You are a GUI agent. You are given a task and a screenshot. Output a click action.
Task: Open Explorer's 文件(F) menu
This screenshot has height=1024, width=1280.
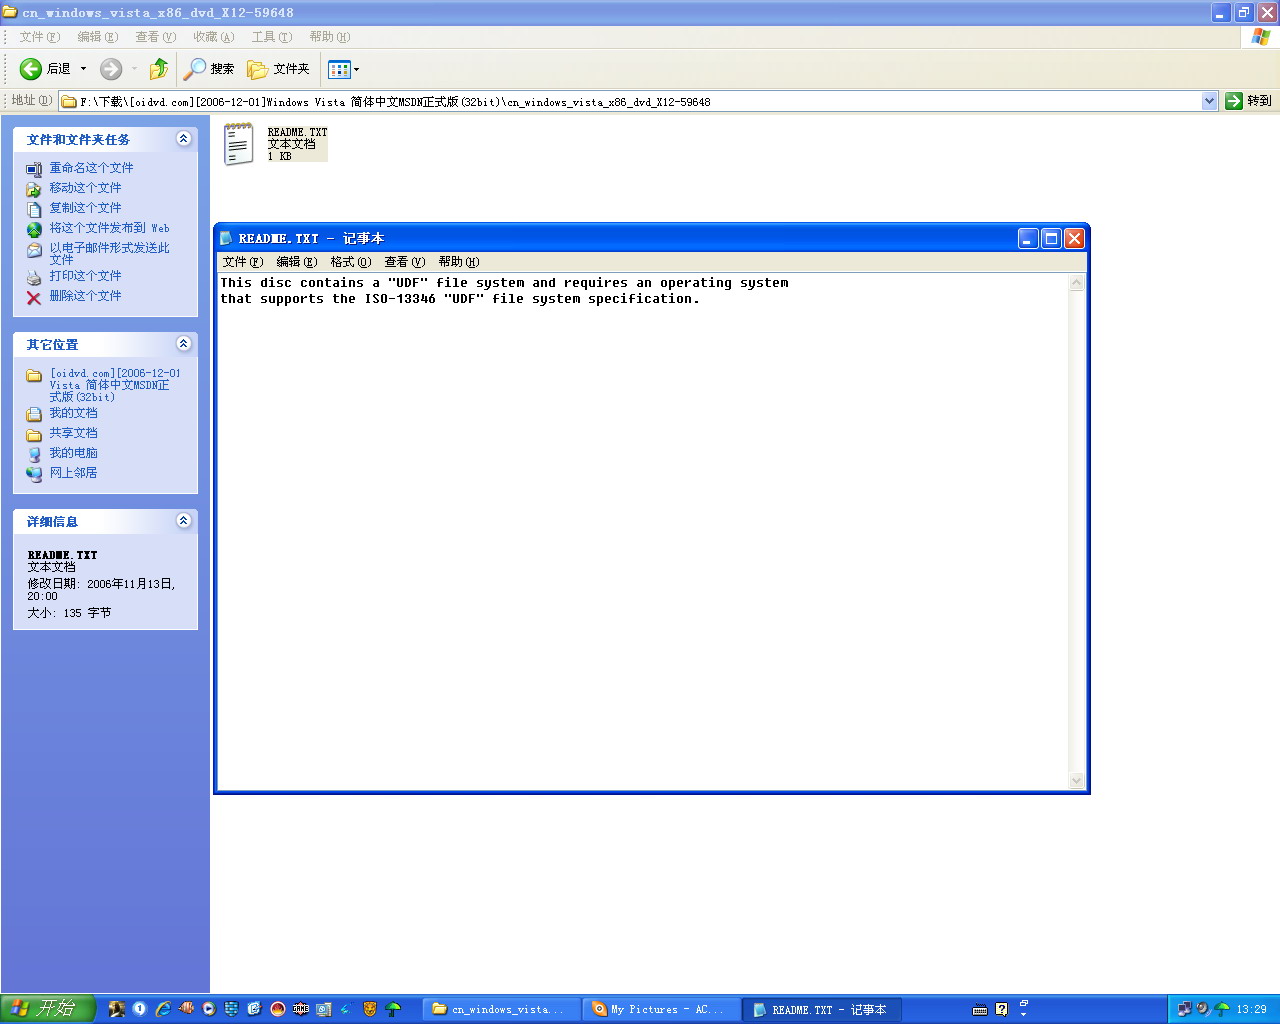point(40,37)
